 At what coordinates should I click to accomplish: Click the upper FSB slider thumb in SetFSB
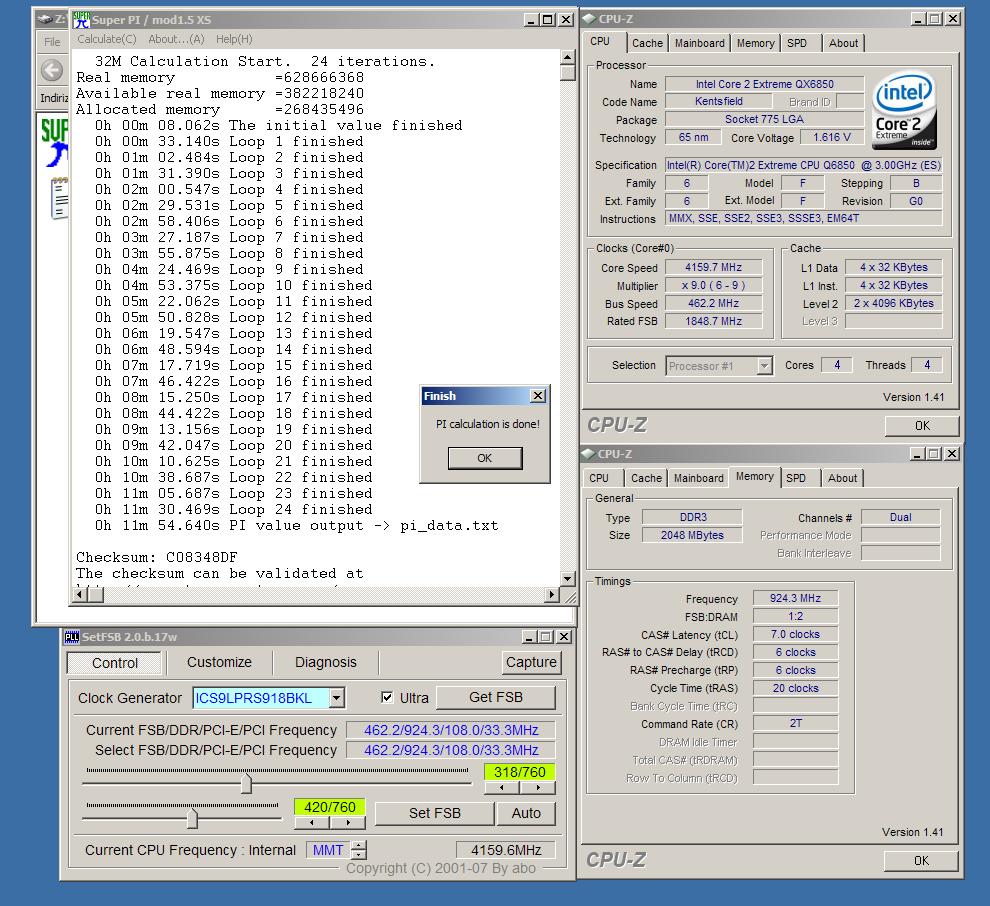[x=246, y=784]
